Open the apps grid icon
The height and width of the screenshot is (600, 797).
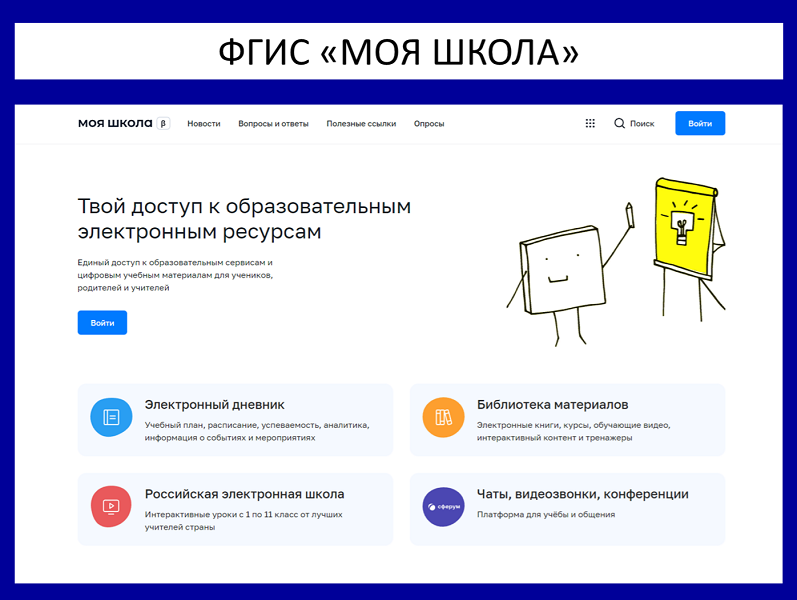point(590,124)
